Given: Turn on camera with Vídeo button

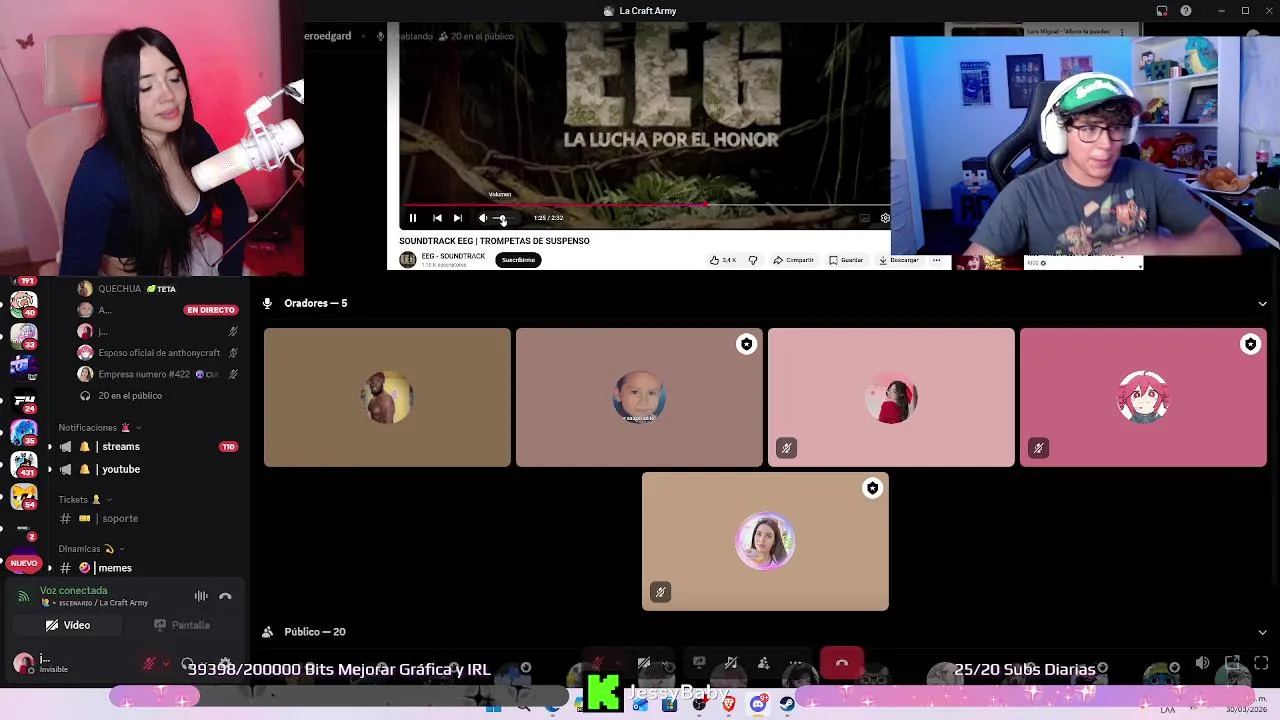Looking at the screenshot, I should 68,626.
